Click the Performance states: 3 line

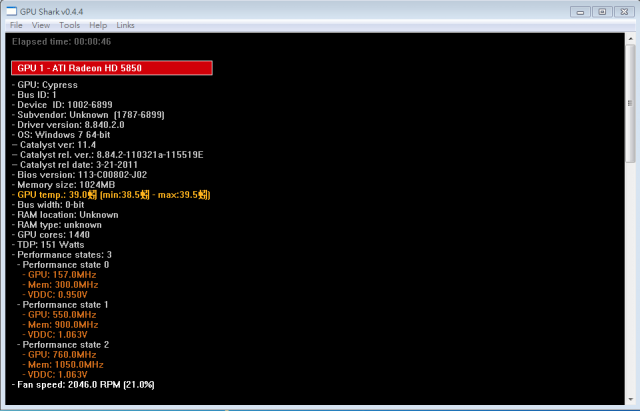click(62, 255)
